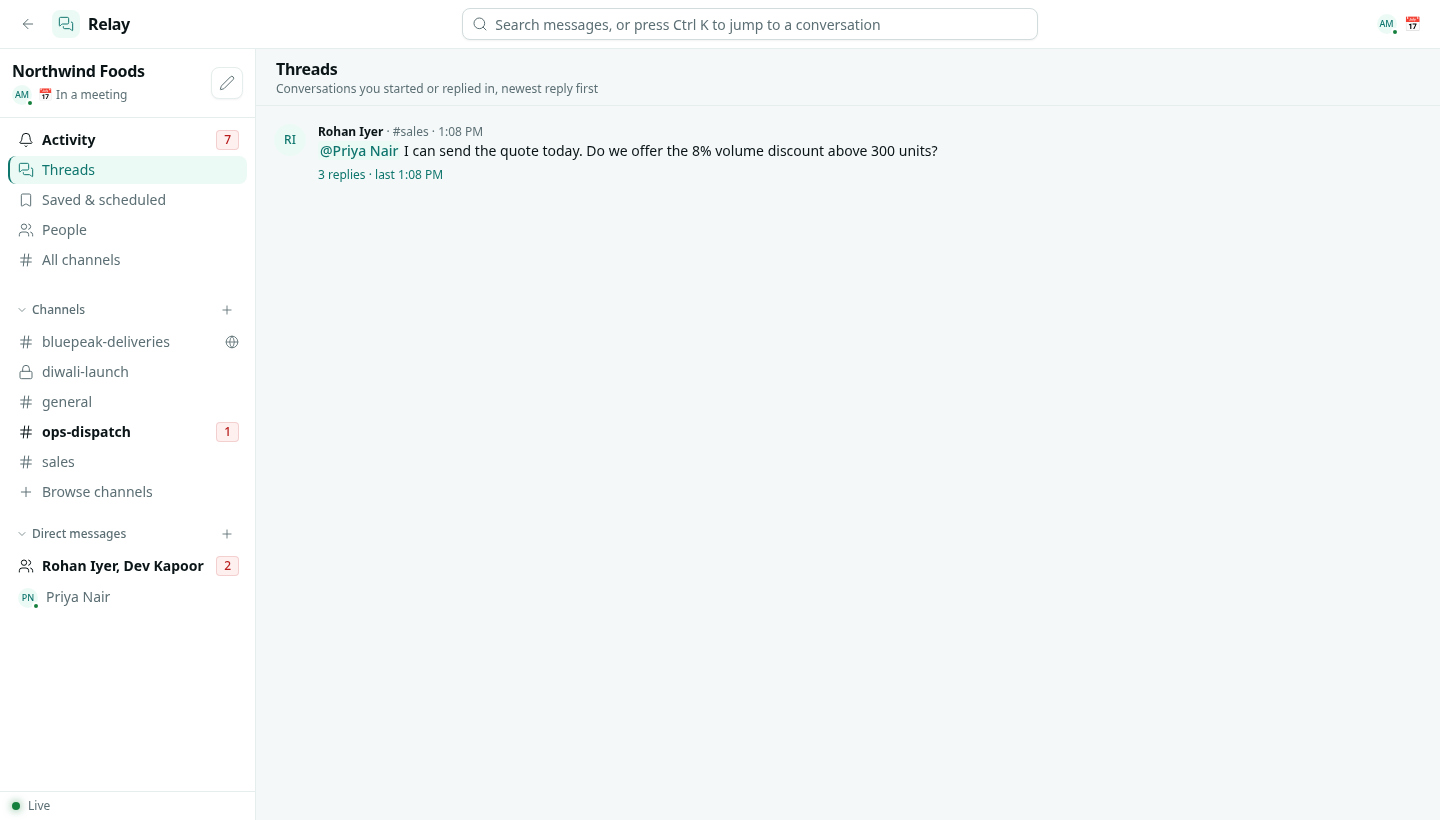Go to People in the sidebar
Image resolution: width=1440 pixels, height=820 pixels.
127,230
